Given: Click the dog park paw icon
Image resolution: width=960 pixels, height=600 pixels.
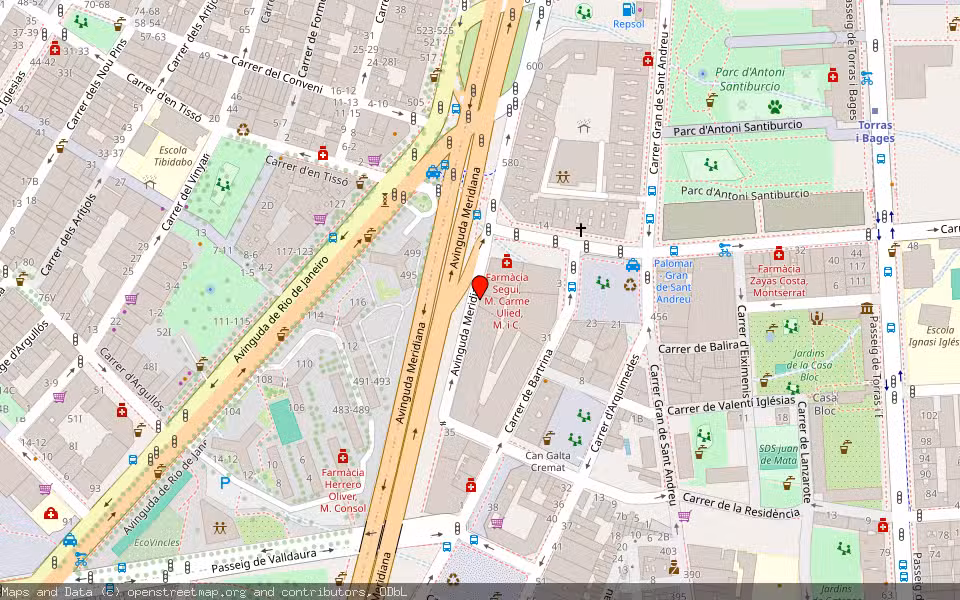Looking at the screenshot, I should pos(775,107).
